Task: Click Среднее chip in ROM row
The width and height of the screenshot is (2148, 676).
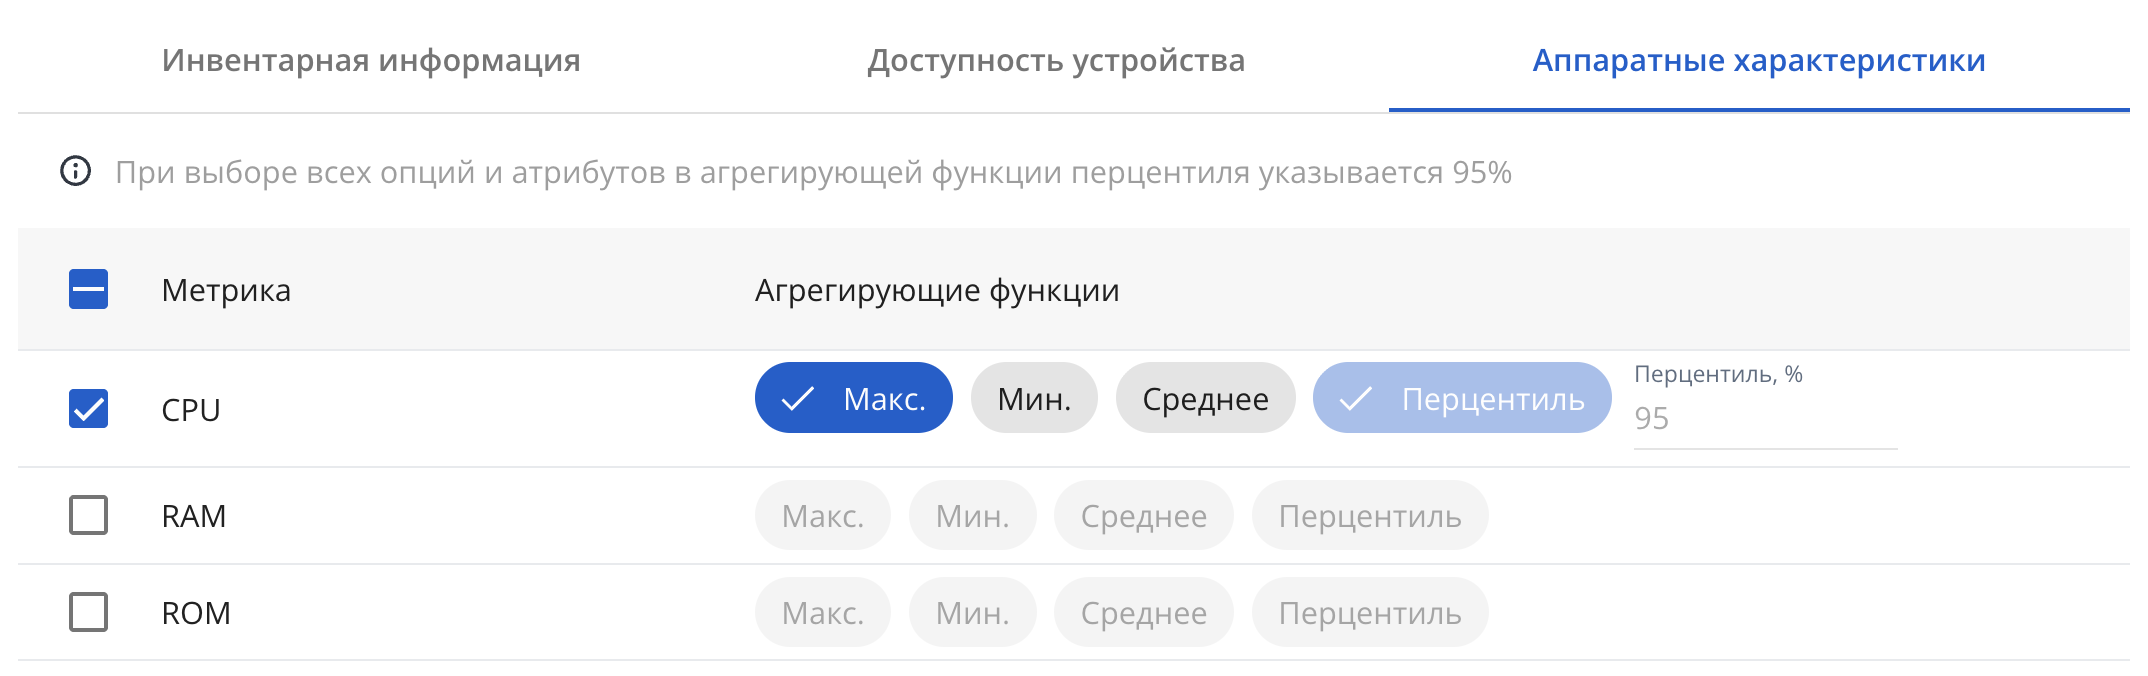Action: click(x=1143, y=612)
